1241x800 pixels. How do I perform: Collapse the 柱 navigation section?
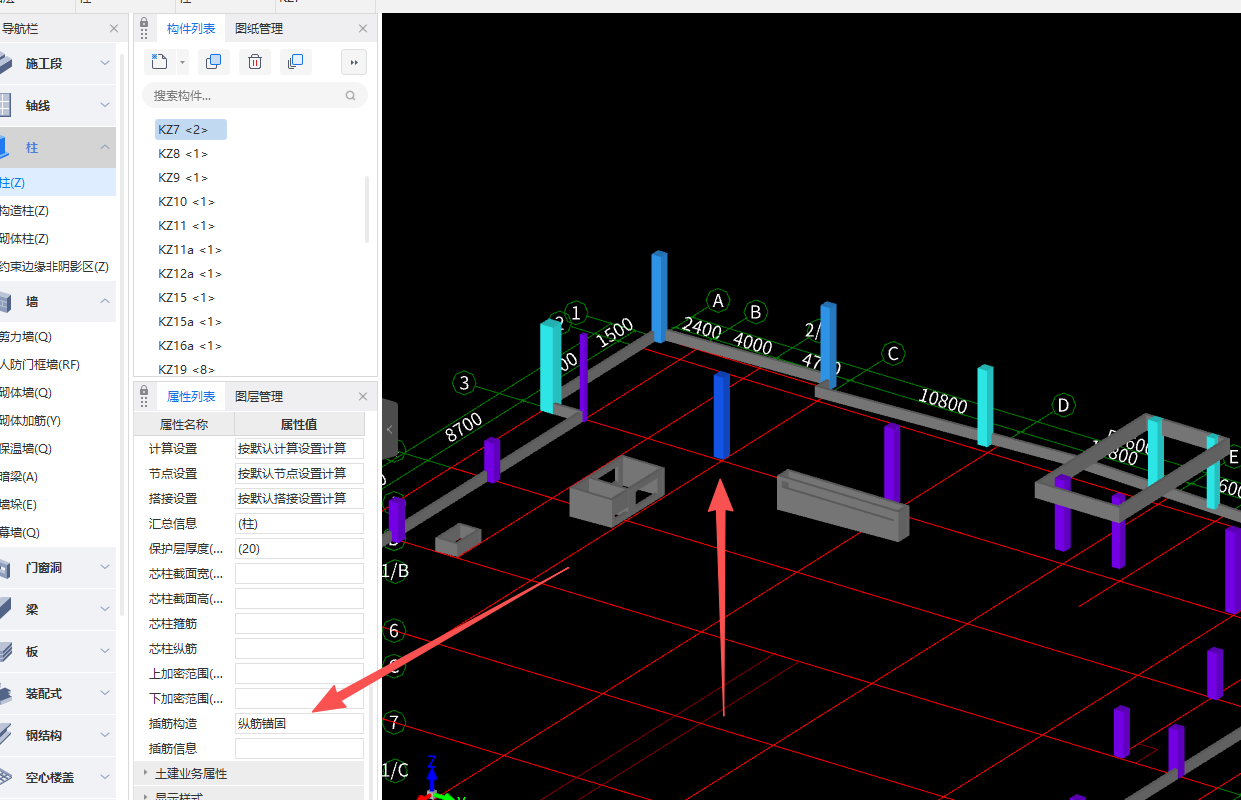tap(105, 147)
